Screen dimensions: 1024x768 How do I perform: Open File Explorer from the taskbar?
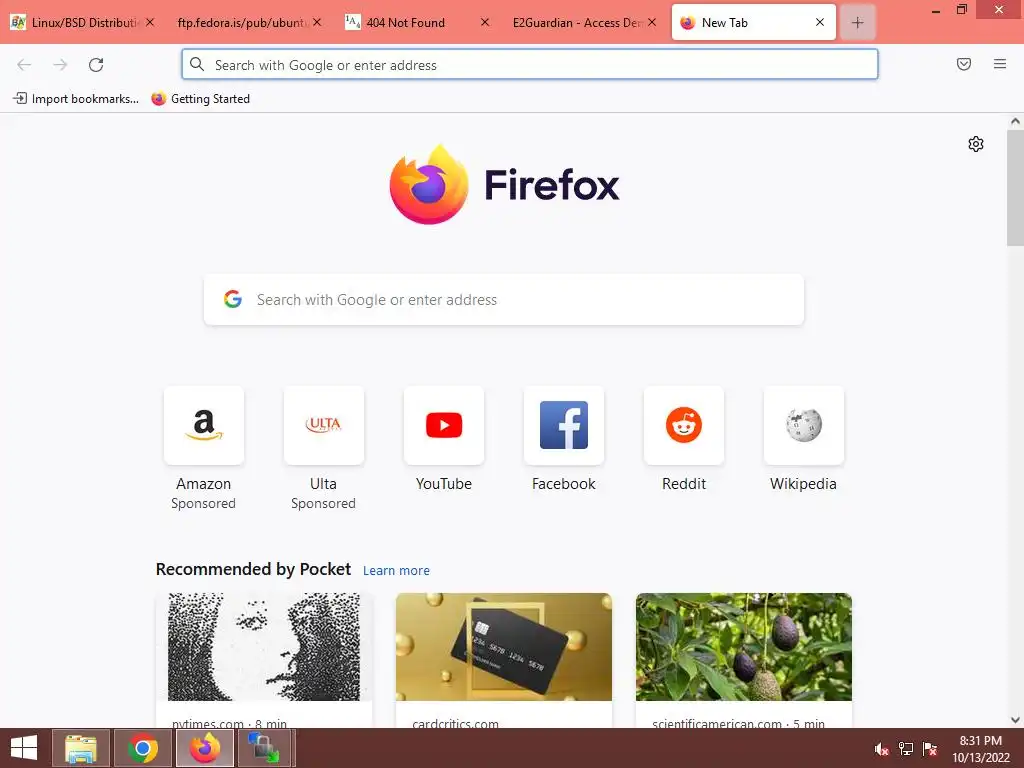(81, 748)
